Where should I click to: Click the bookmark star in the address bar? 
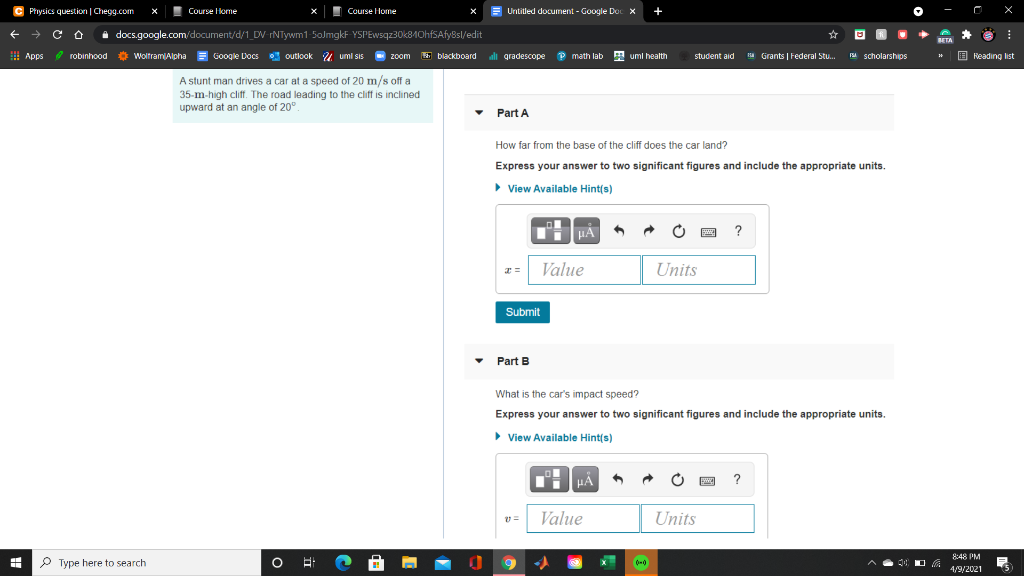click(832, 33)
